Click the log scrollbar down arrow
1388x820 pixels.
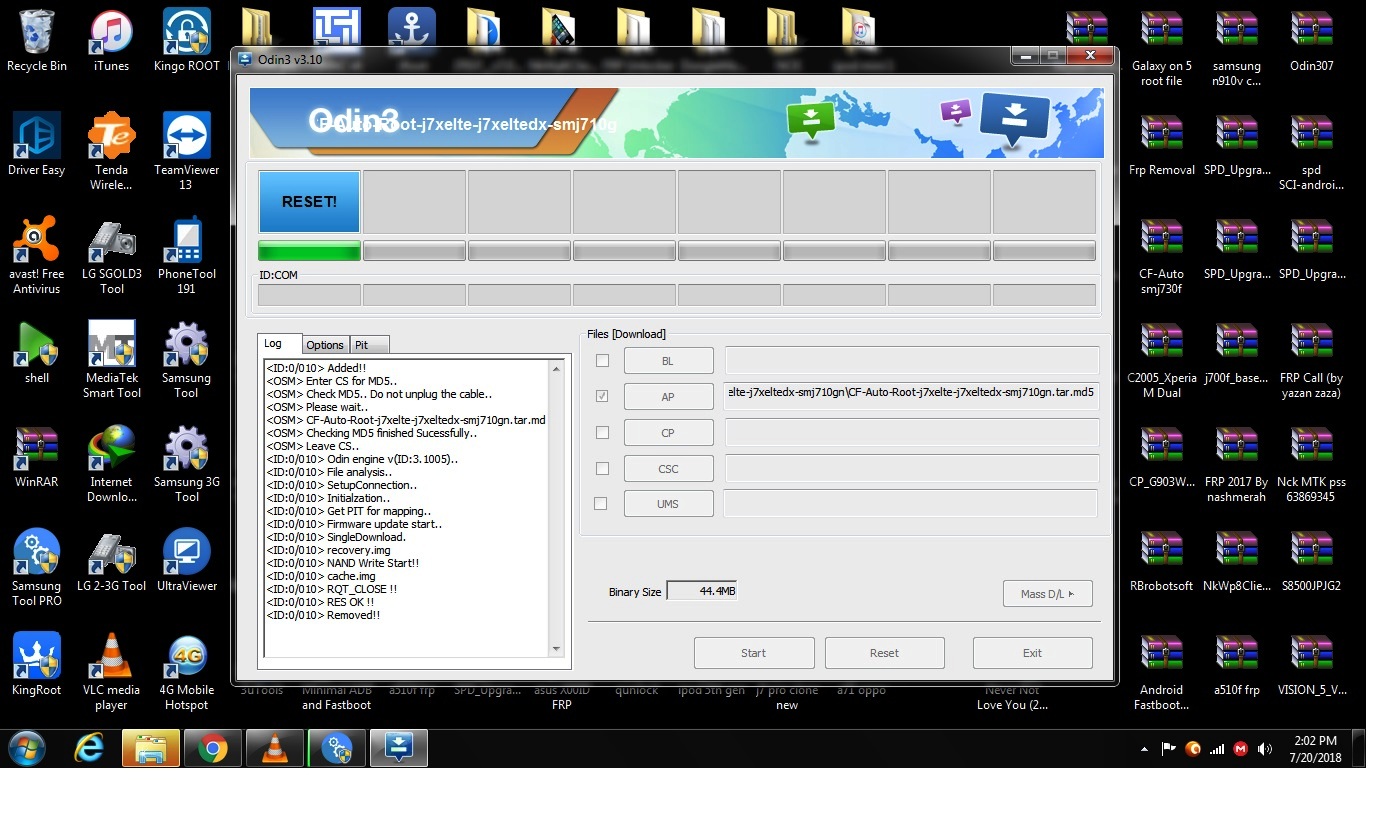[557, 649]
